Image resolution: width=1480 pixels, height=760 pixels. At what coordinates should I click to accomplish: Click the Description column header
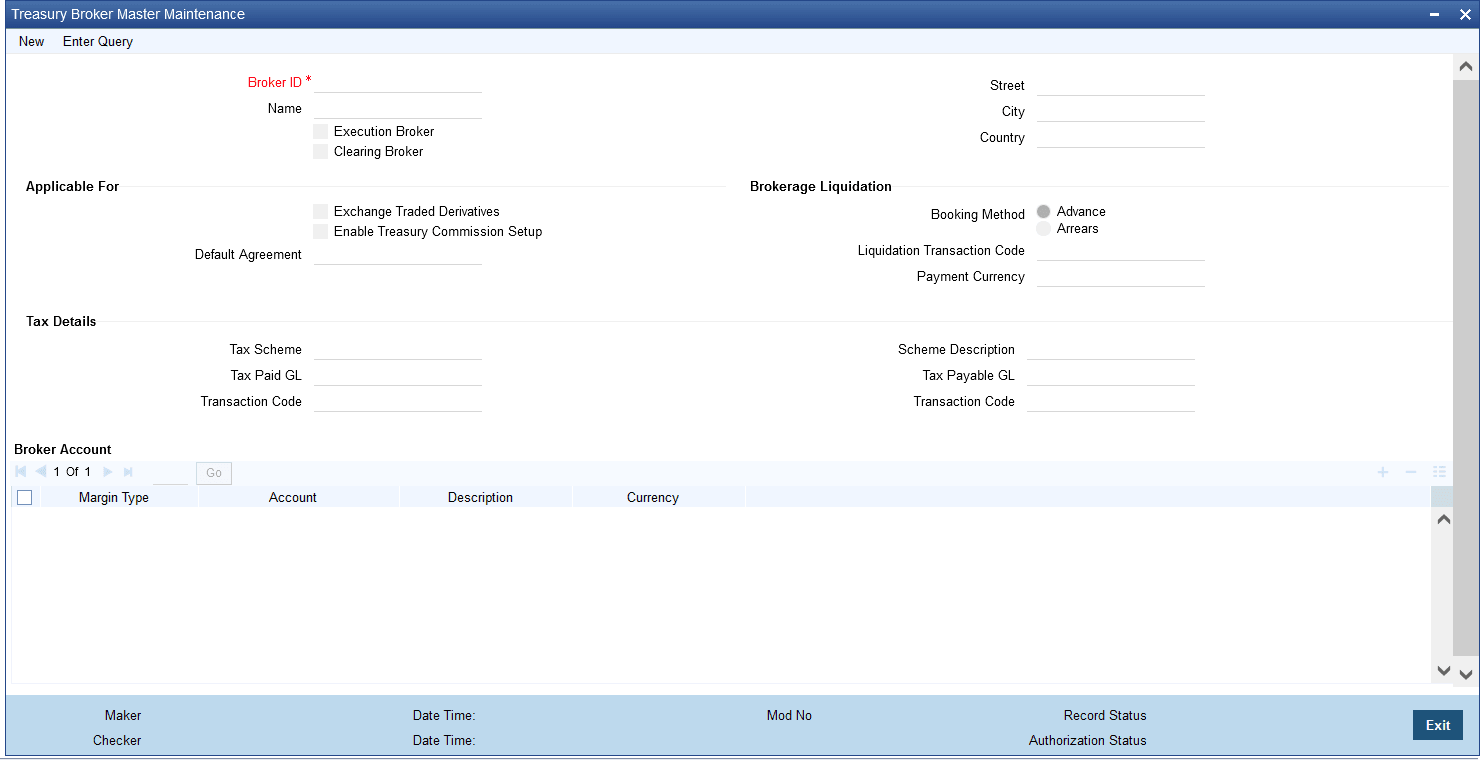pos(480,498)
